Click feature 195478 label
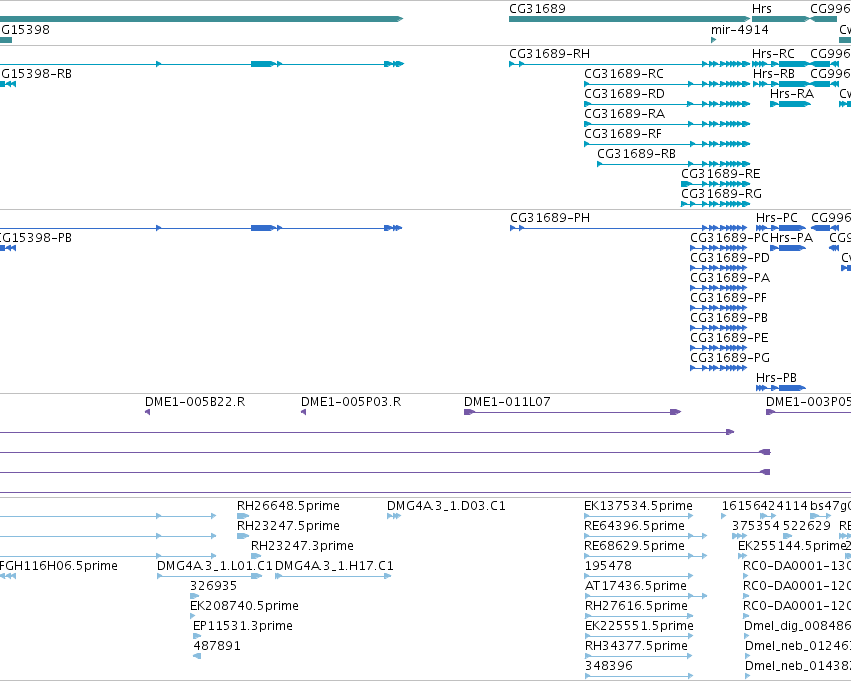This screenshot has height=681, width=851. pyautogui.click(x=608, y=566)
